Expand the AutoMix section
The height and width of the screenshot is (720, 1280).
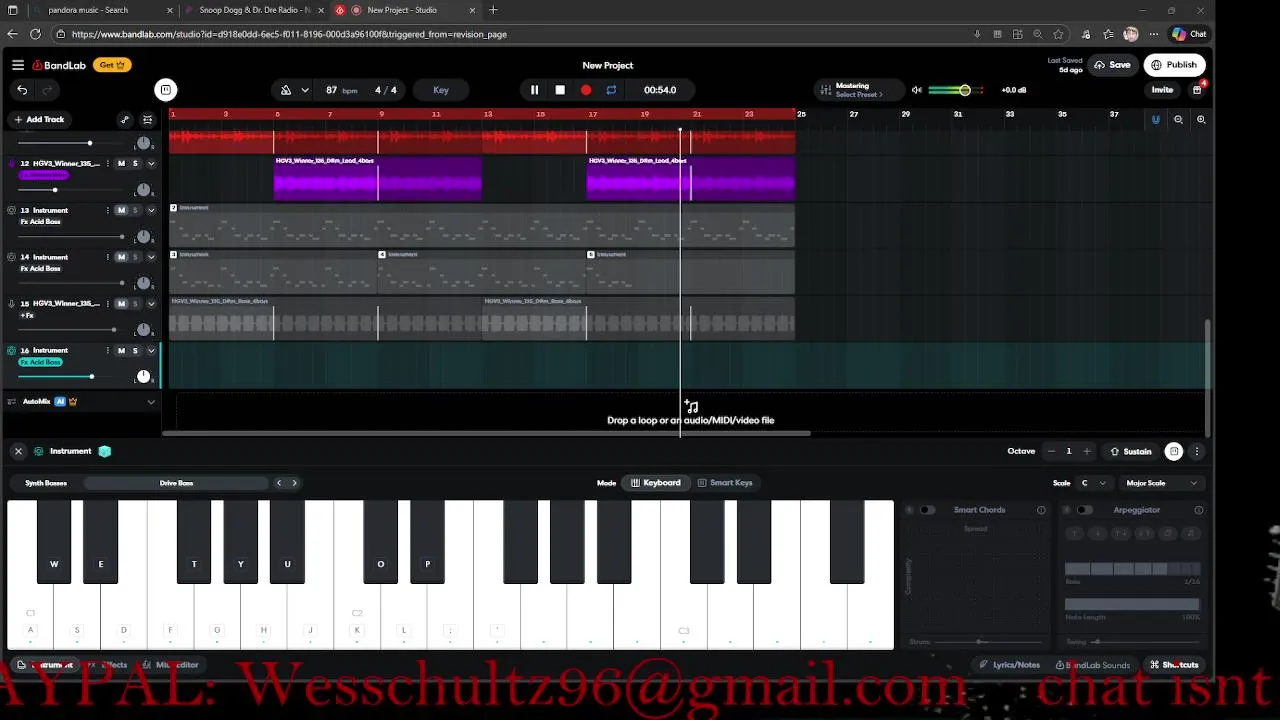pyautogui.click(x=151, y=402)
